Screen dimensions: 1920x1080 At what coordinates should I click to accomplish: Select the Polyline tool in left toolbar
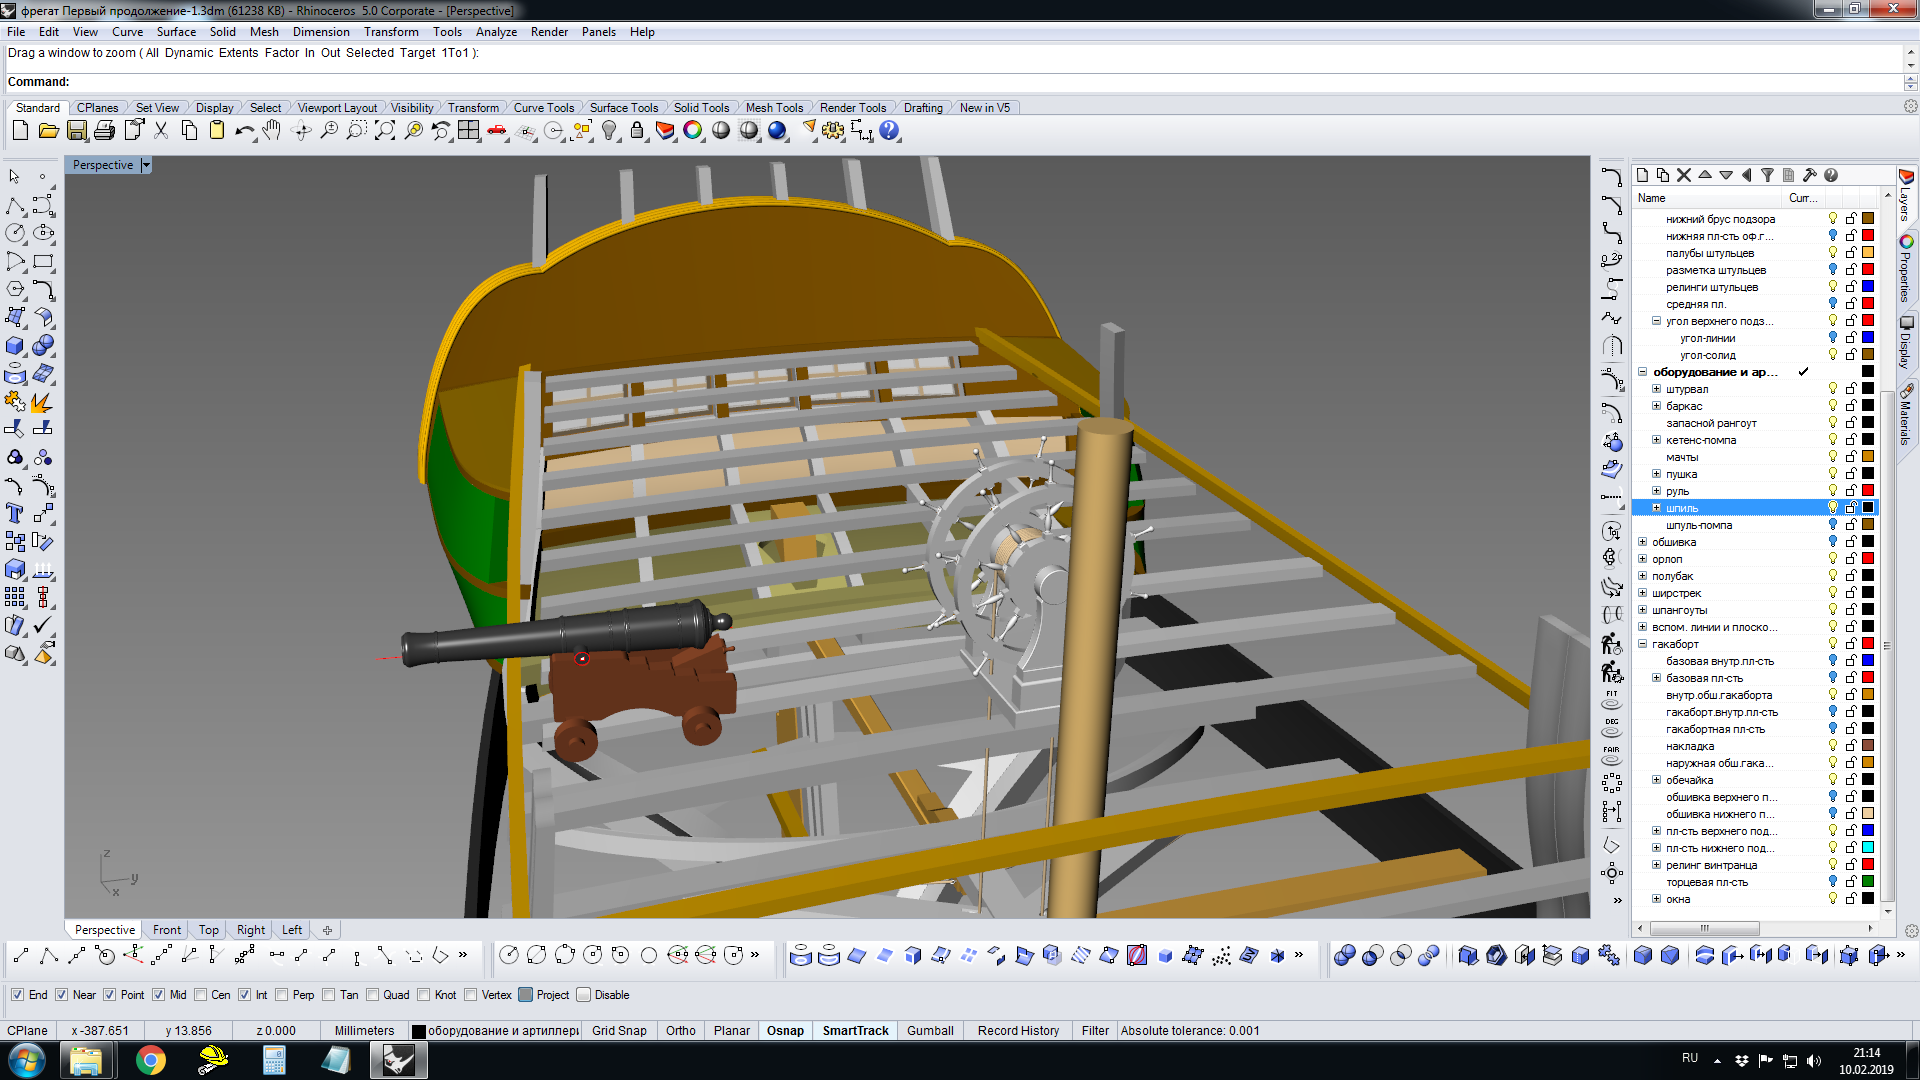pyautogui.click(x=15, y=206)
